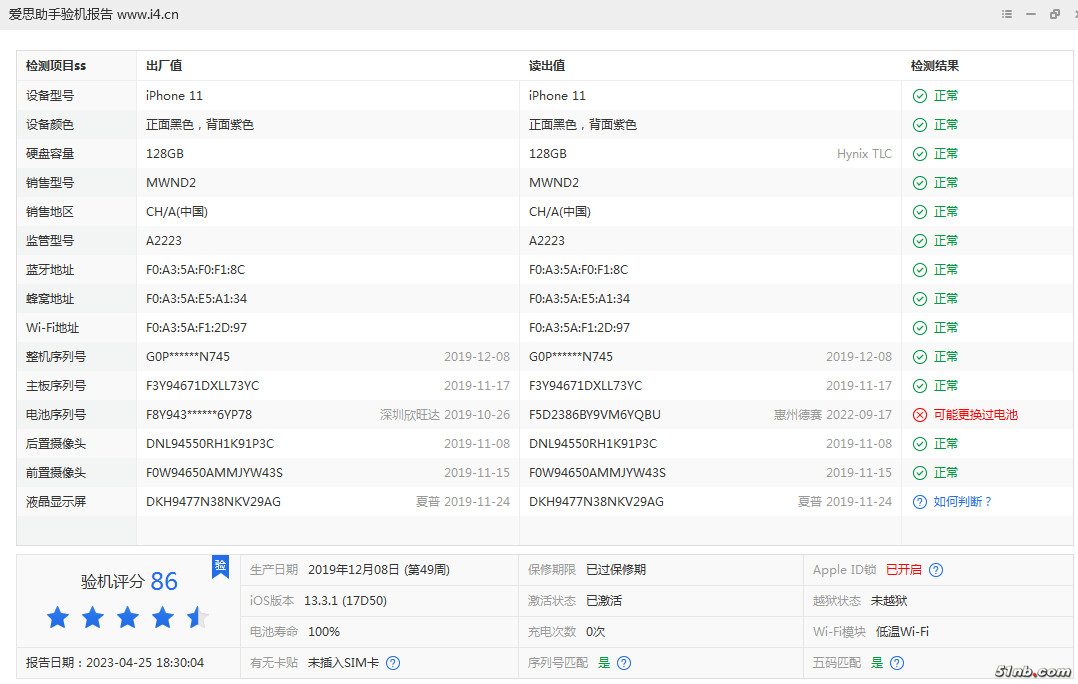The height and width of the screenshot is (684, 1078).
Task: Click the factory 液晶显示屏 serial DKH9477N38NKV29AG
Action: tap(213, 502)
